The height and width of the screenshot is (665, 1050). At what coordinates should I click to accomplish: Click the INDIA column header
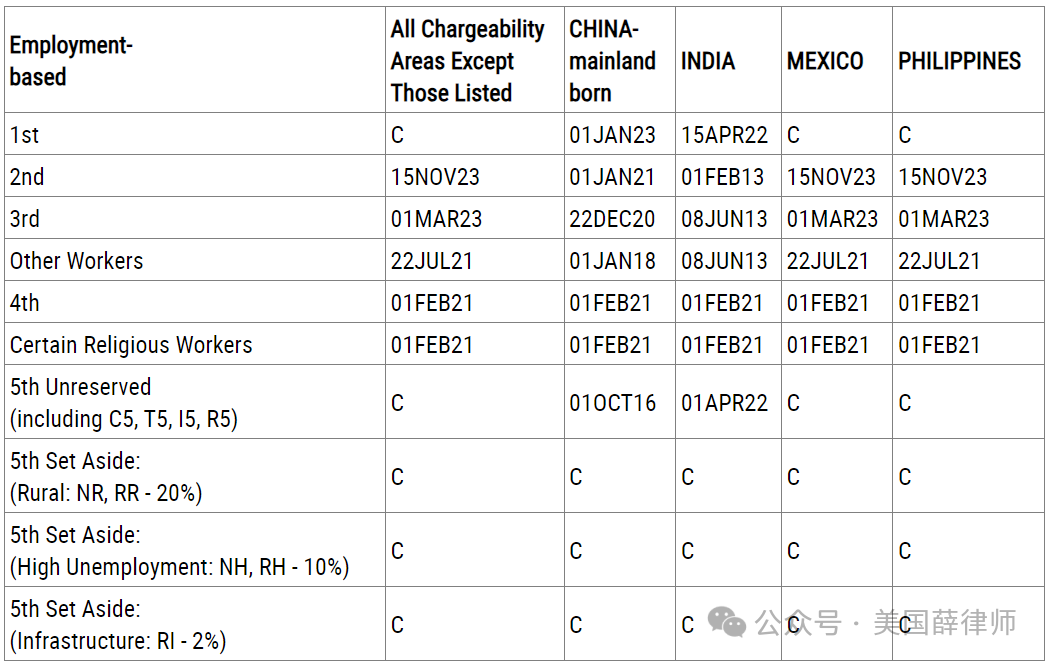click(x=708, y=61)
